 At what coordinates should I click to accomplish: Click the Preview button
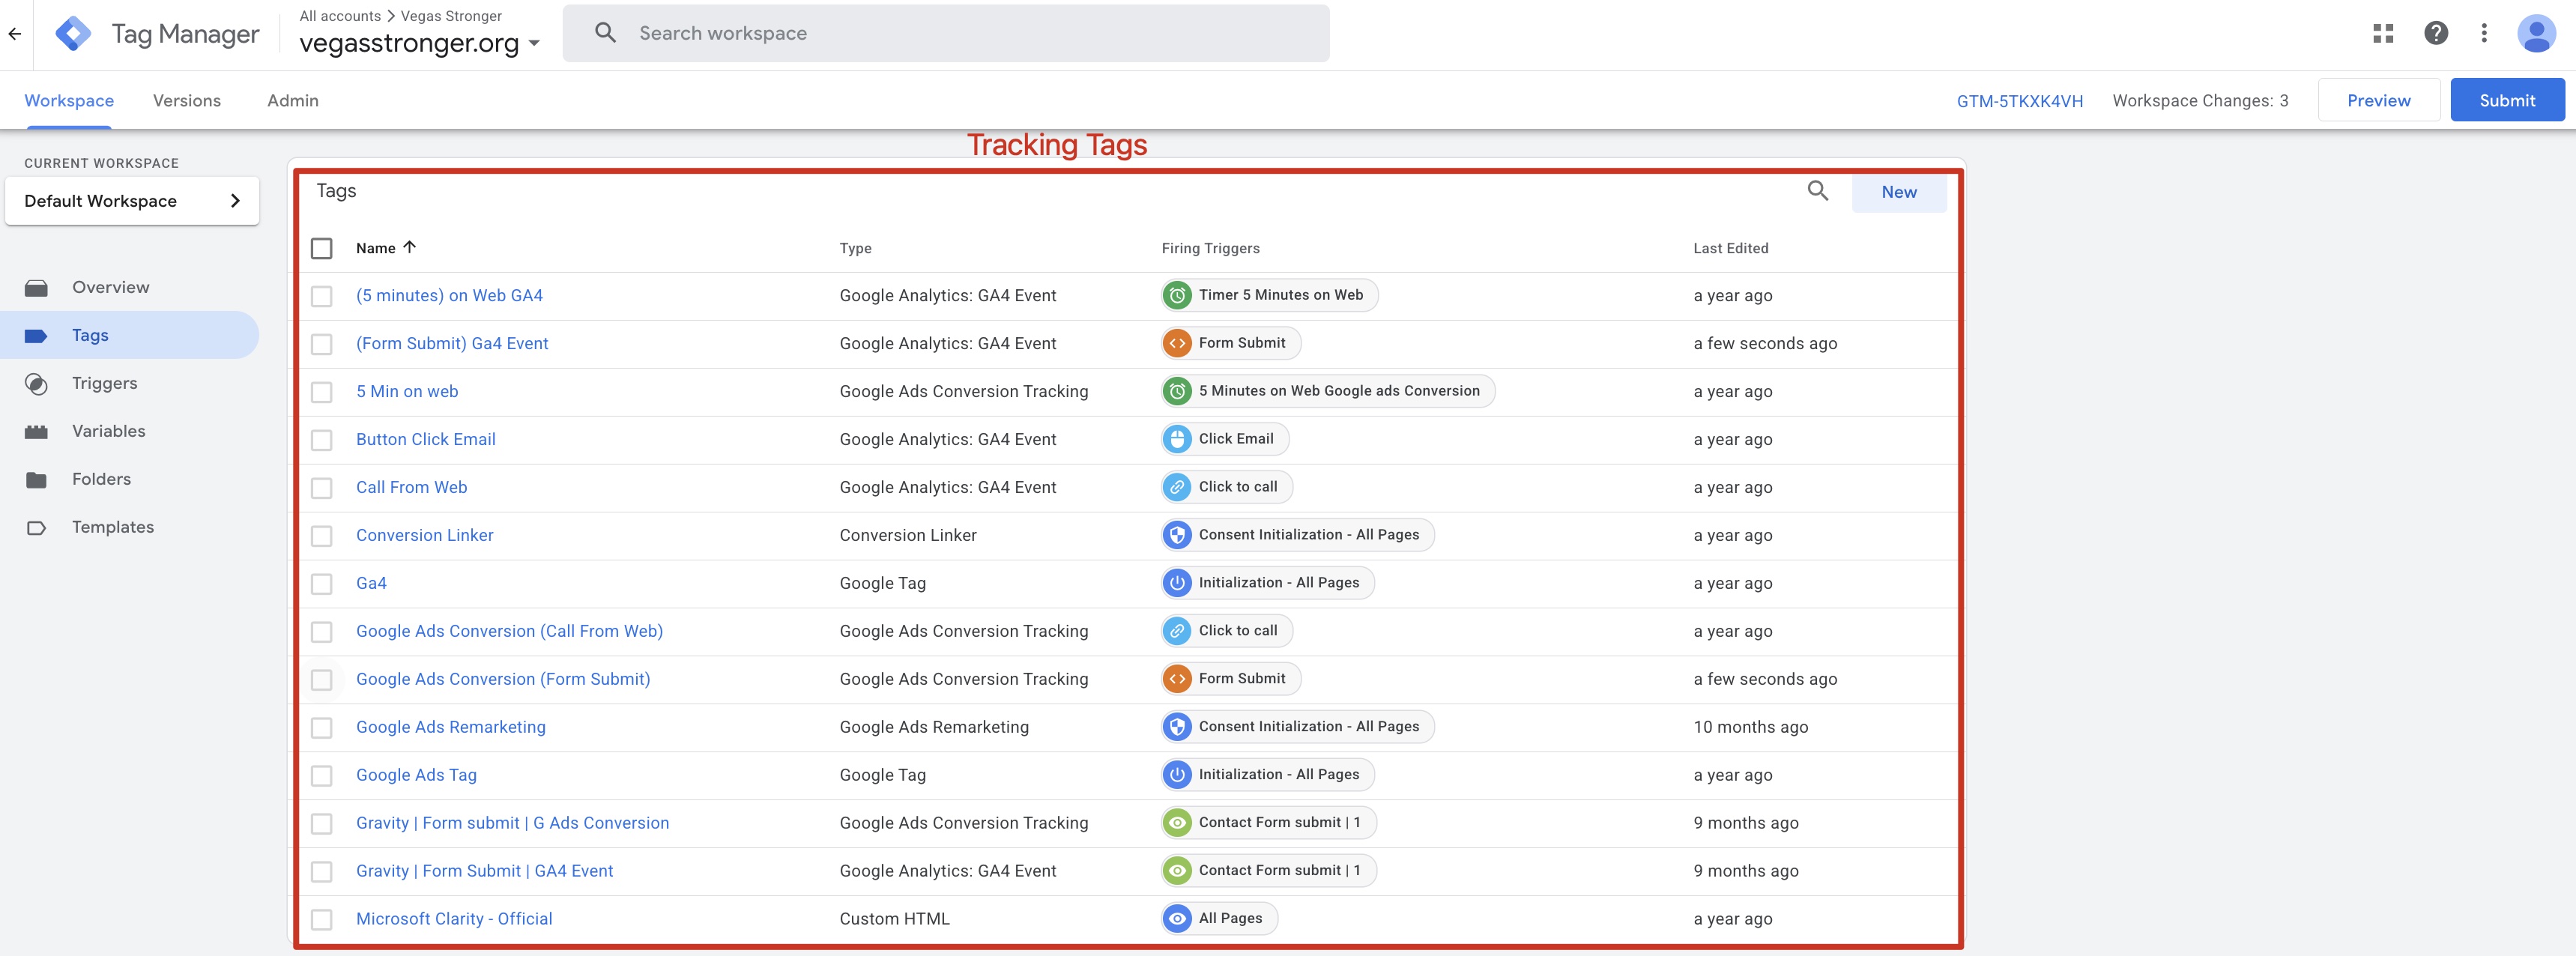(x=2378, y=101)
